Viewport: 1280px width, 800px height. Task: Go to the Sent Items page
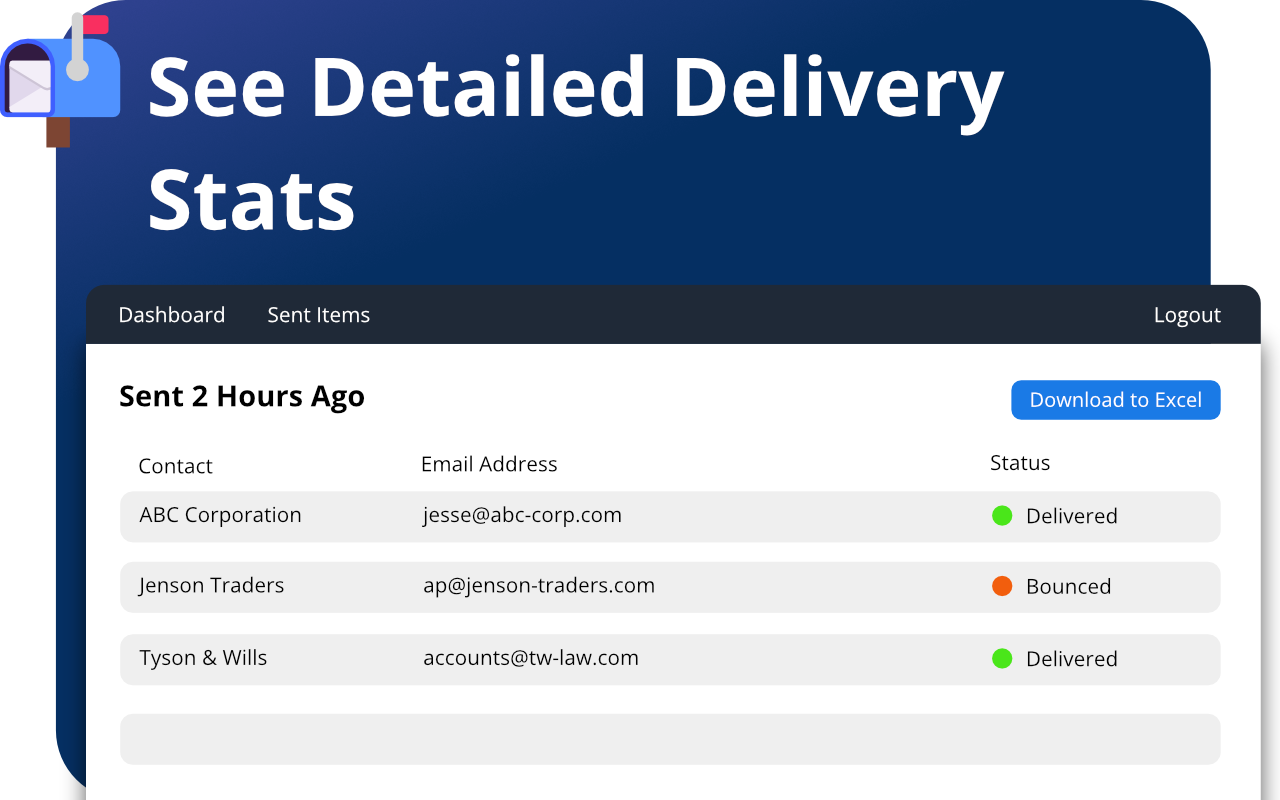319,315
